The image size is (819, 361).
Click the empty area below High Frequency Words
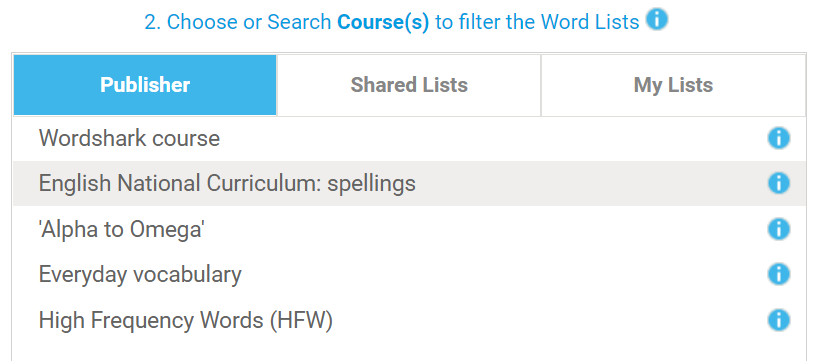[409, 352]
